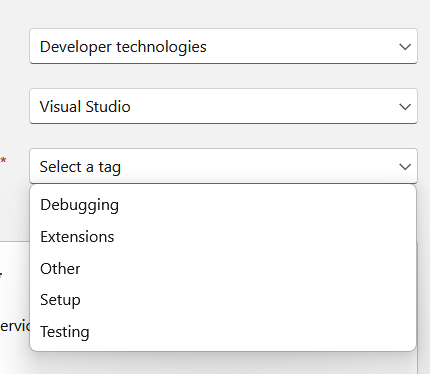Choose the Extensions tag option

click(x=223, y=237)
